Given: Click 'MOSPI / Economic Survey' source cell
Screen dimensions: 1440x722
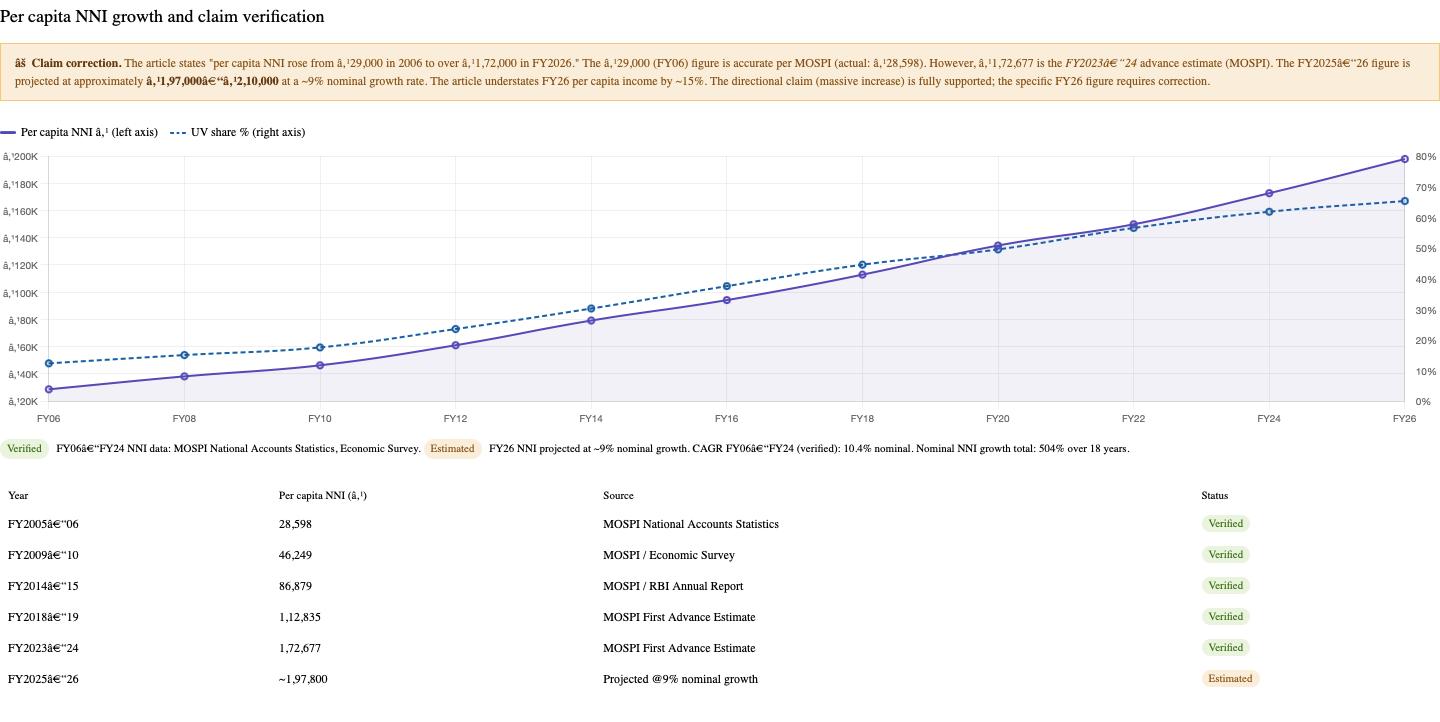Looking at the screenshot, I should click(x=669, y=555).
